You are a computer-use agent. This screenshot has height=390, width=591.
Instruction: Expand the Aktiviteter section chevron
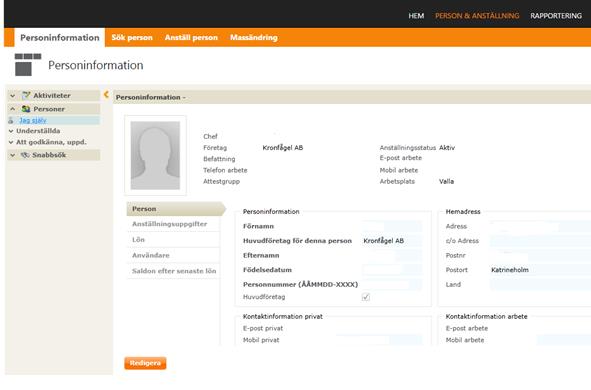click(12, 96)
